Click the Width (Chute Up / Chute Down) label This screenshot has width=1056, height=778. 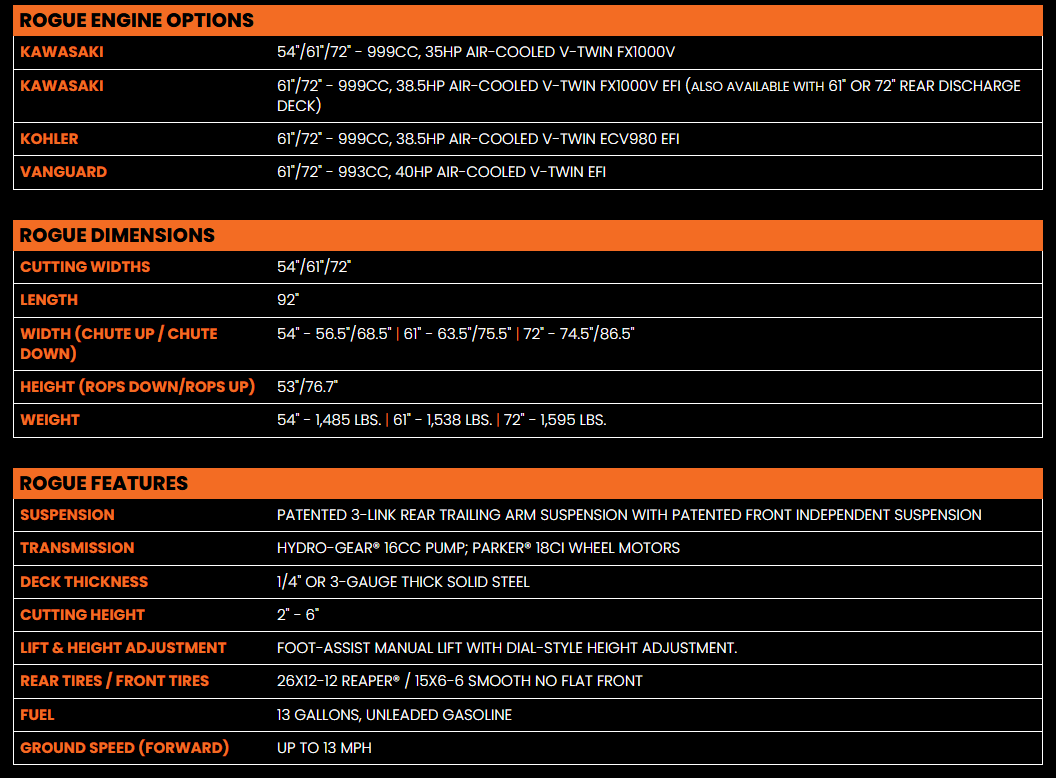point(118,343)
